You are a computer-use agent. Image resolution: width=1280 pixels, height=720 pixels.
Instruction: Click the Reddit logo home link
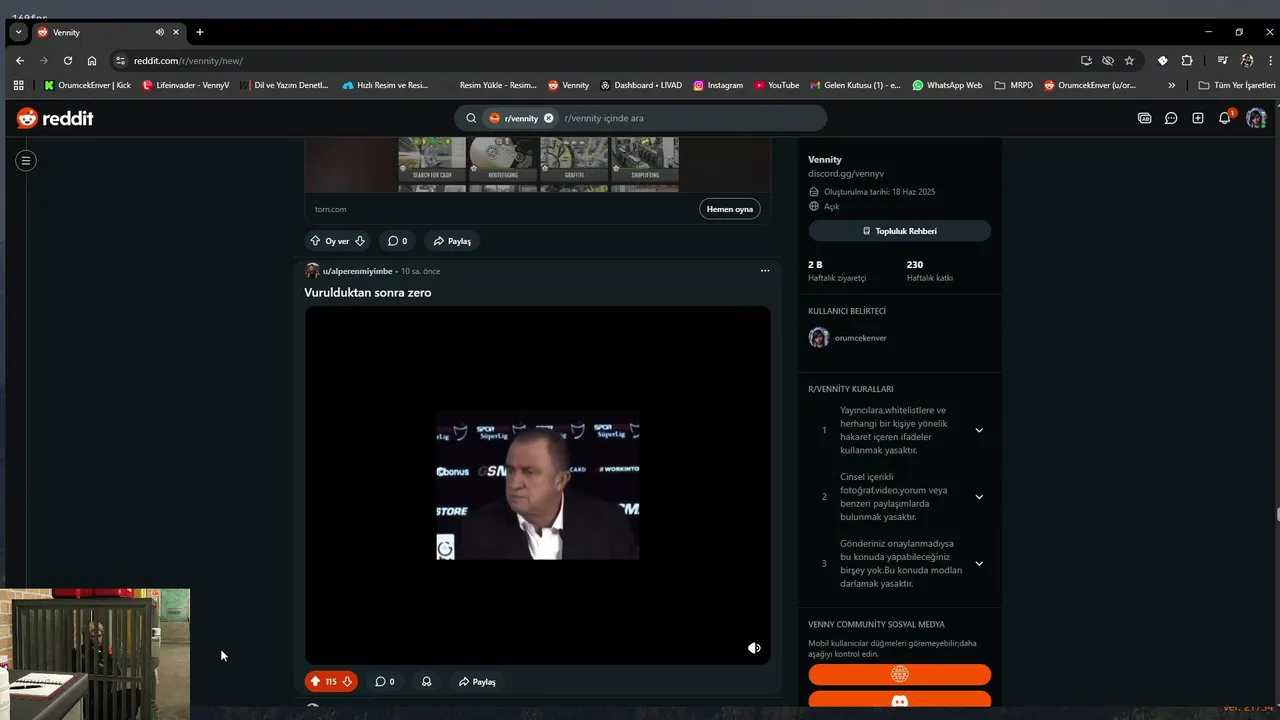55,118
